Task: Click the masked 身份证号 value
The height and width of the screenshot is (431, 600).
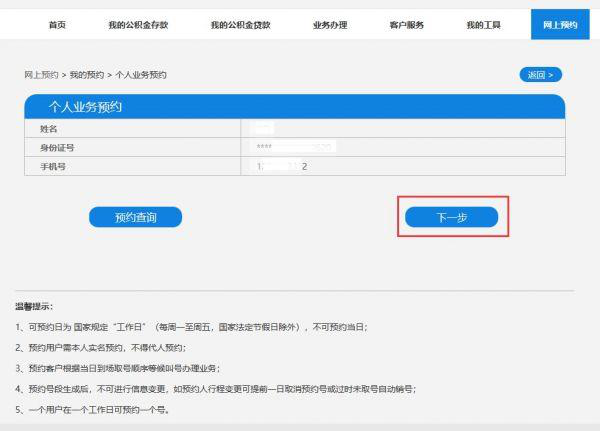Action: [x=294, y=147]
